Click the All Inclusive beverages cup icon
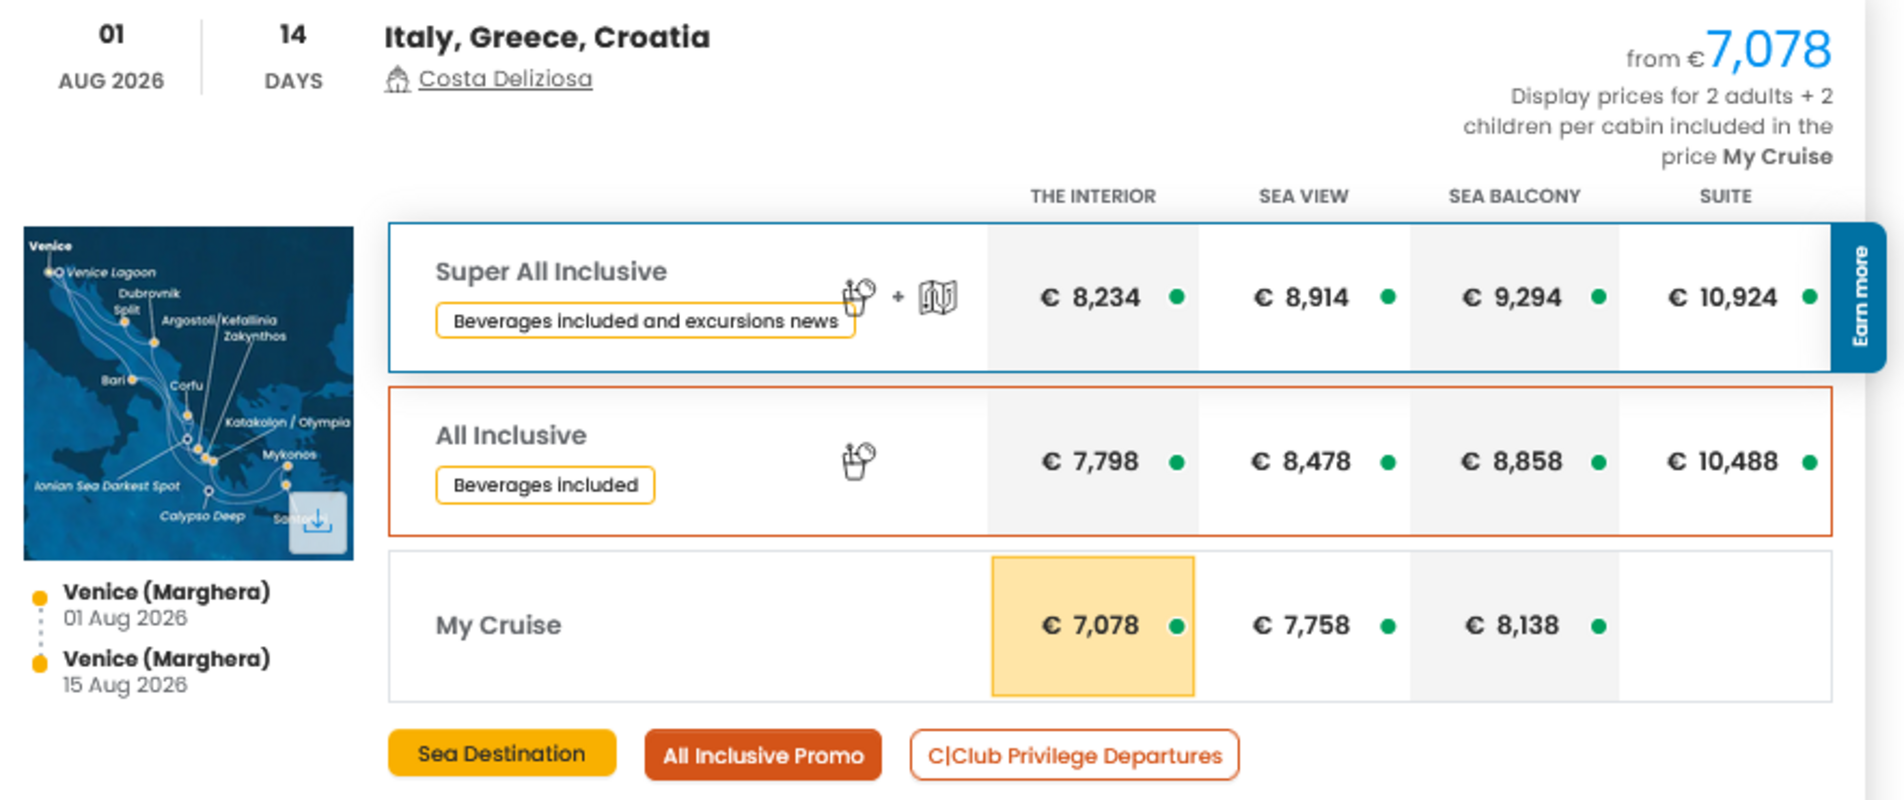1904x800 pixels. (858, 461)
